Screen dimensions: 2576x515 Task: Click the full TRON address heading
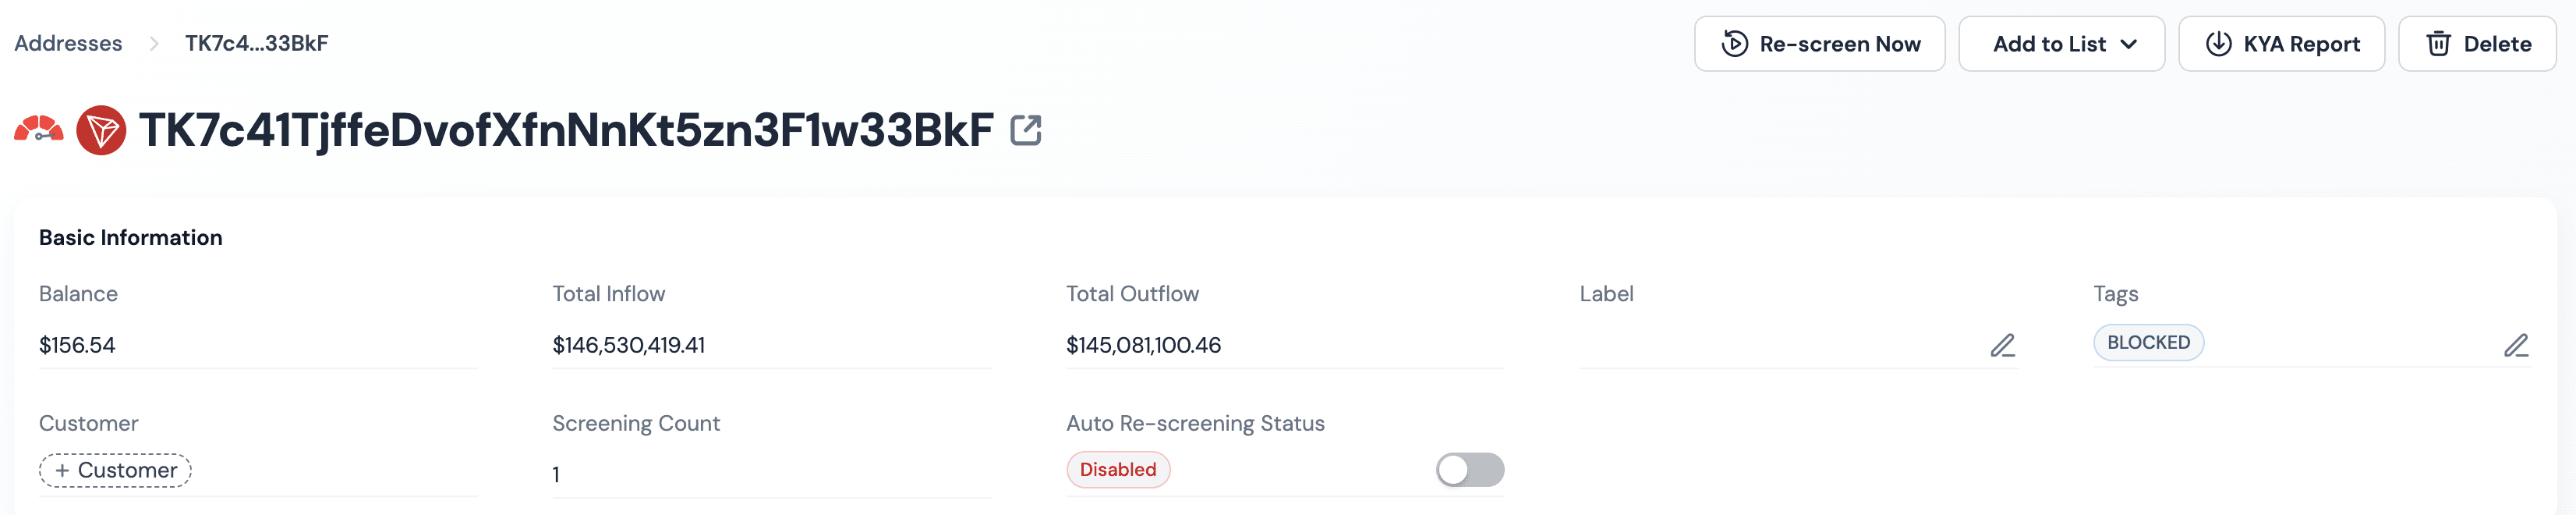[x=566, y=130]
